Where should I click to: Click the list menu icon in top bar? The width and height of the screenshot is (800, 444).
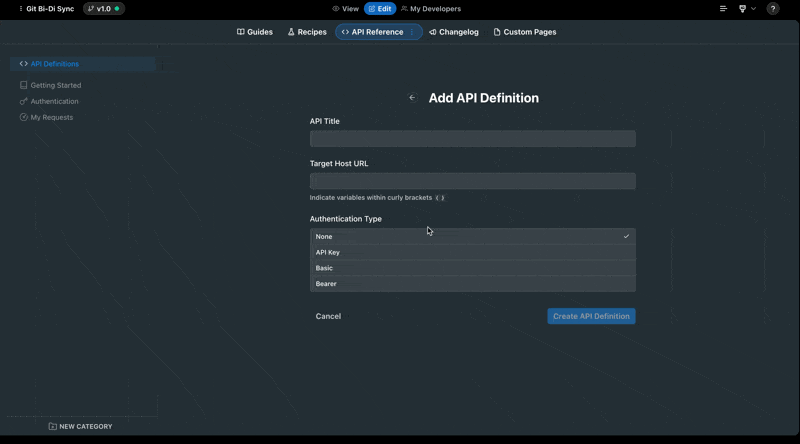723,9
